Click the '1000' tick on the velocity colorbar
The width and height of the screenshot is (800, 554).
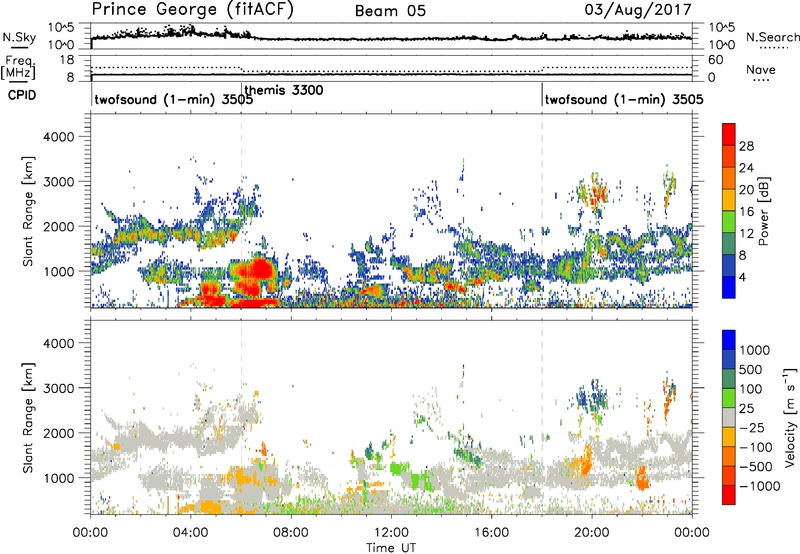point(755,350)
